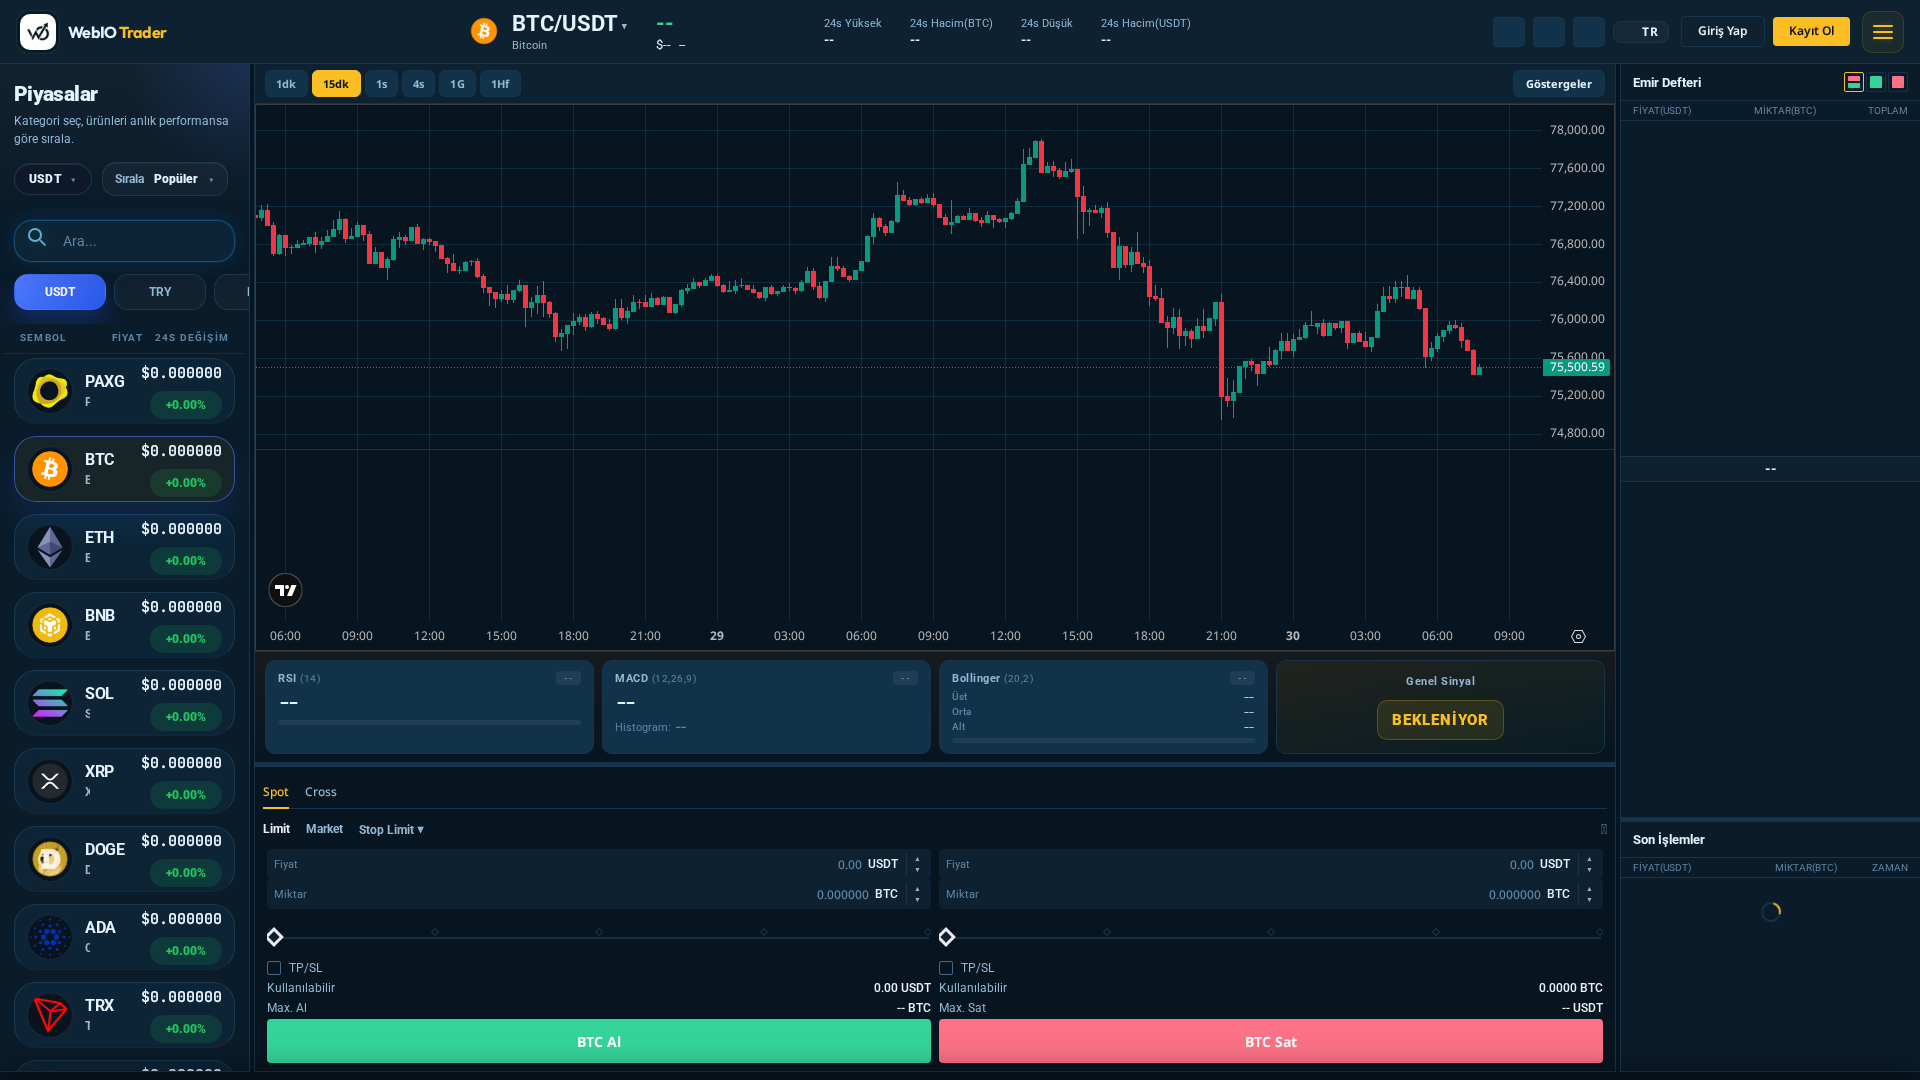Image resolution: width=1920 pixels, height=1080 pixels.
Task: Click the DOGE coin icon
Action: [x=50, y=859]
